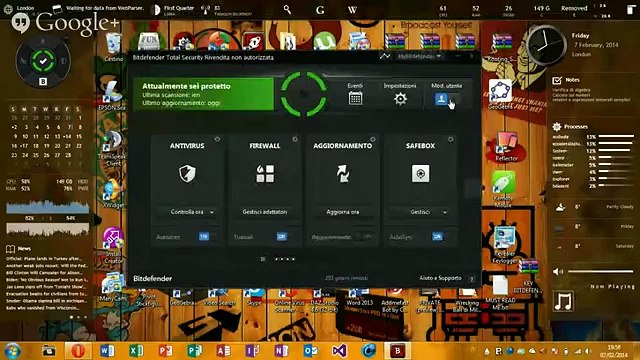640x360 pixels.
Task: Open the MyBitdefender dropdown menu
Action: click(x=420, y=56)
